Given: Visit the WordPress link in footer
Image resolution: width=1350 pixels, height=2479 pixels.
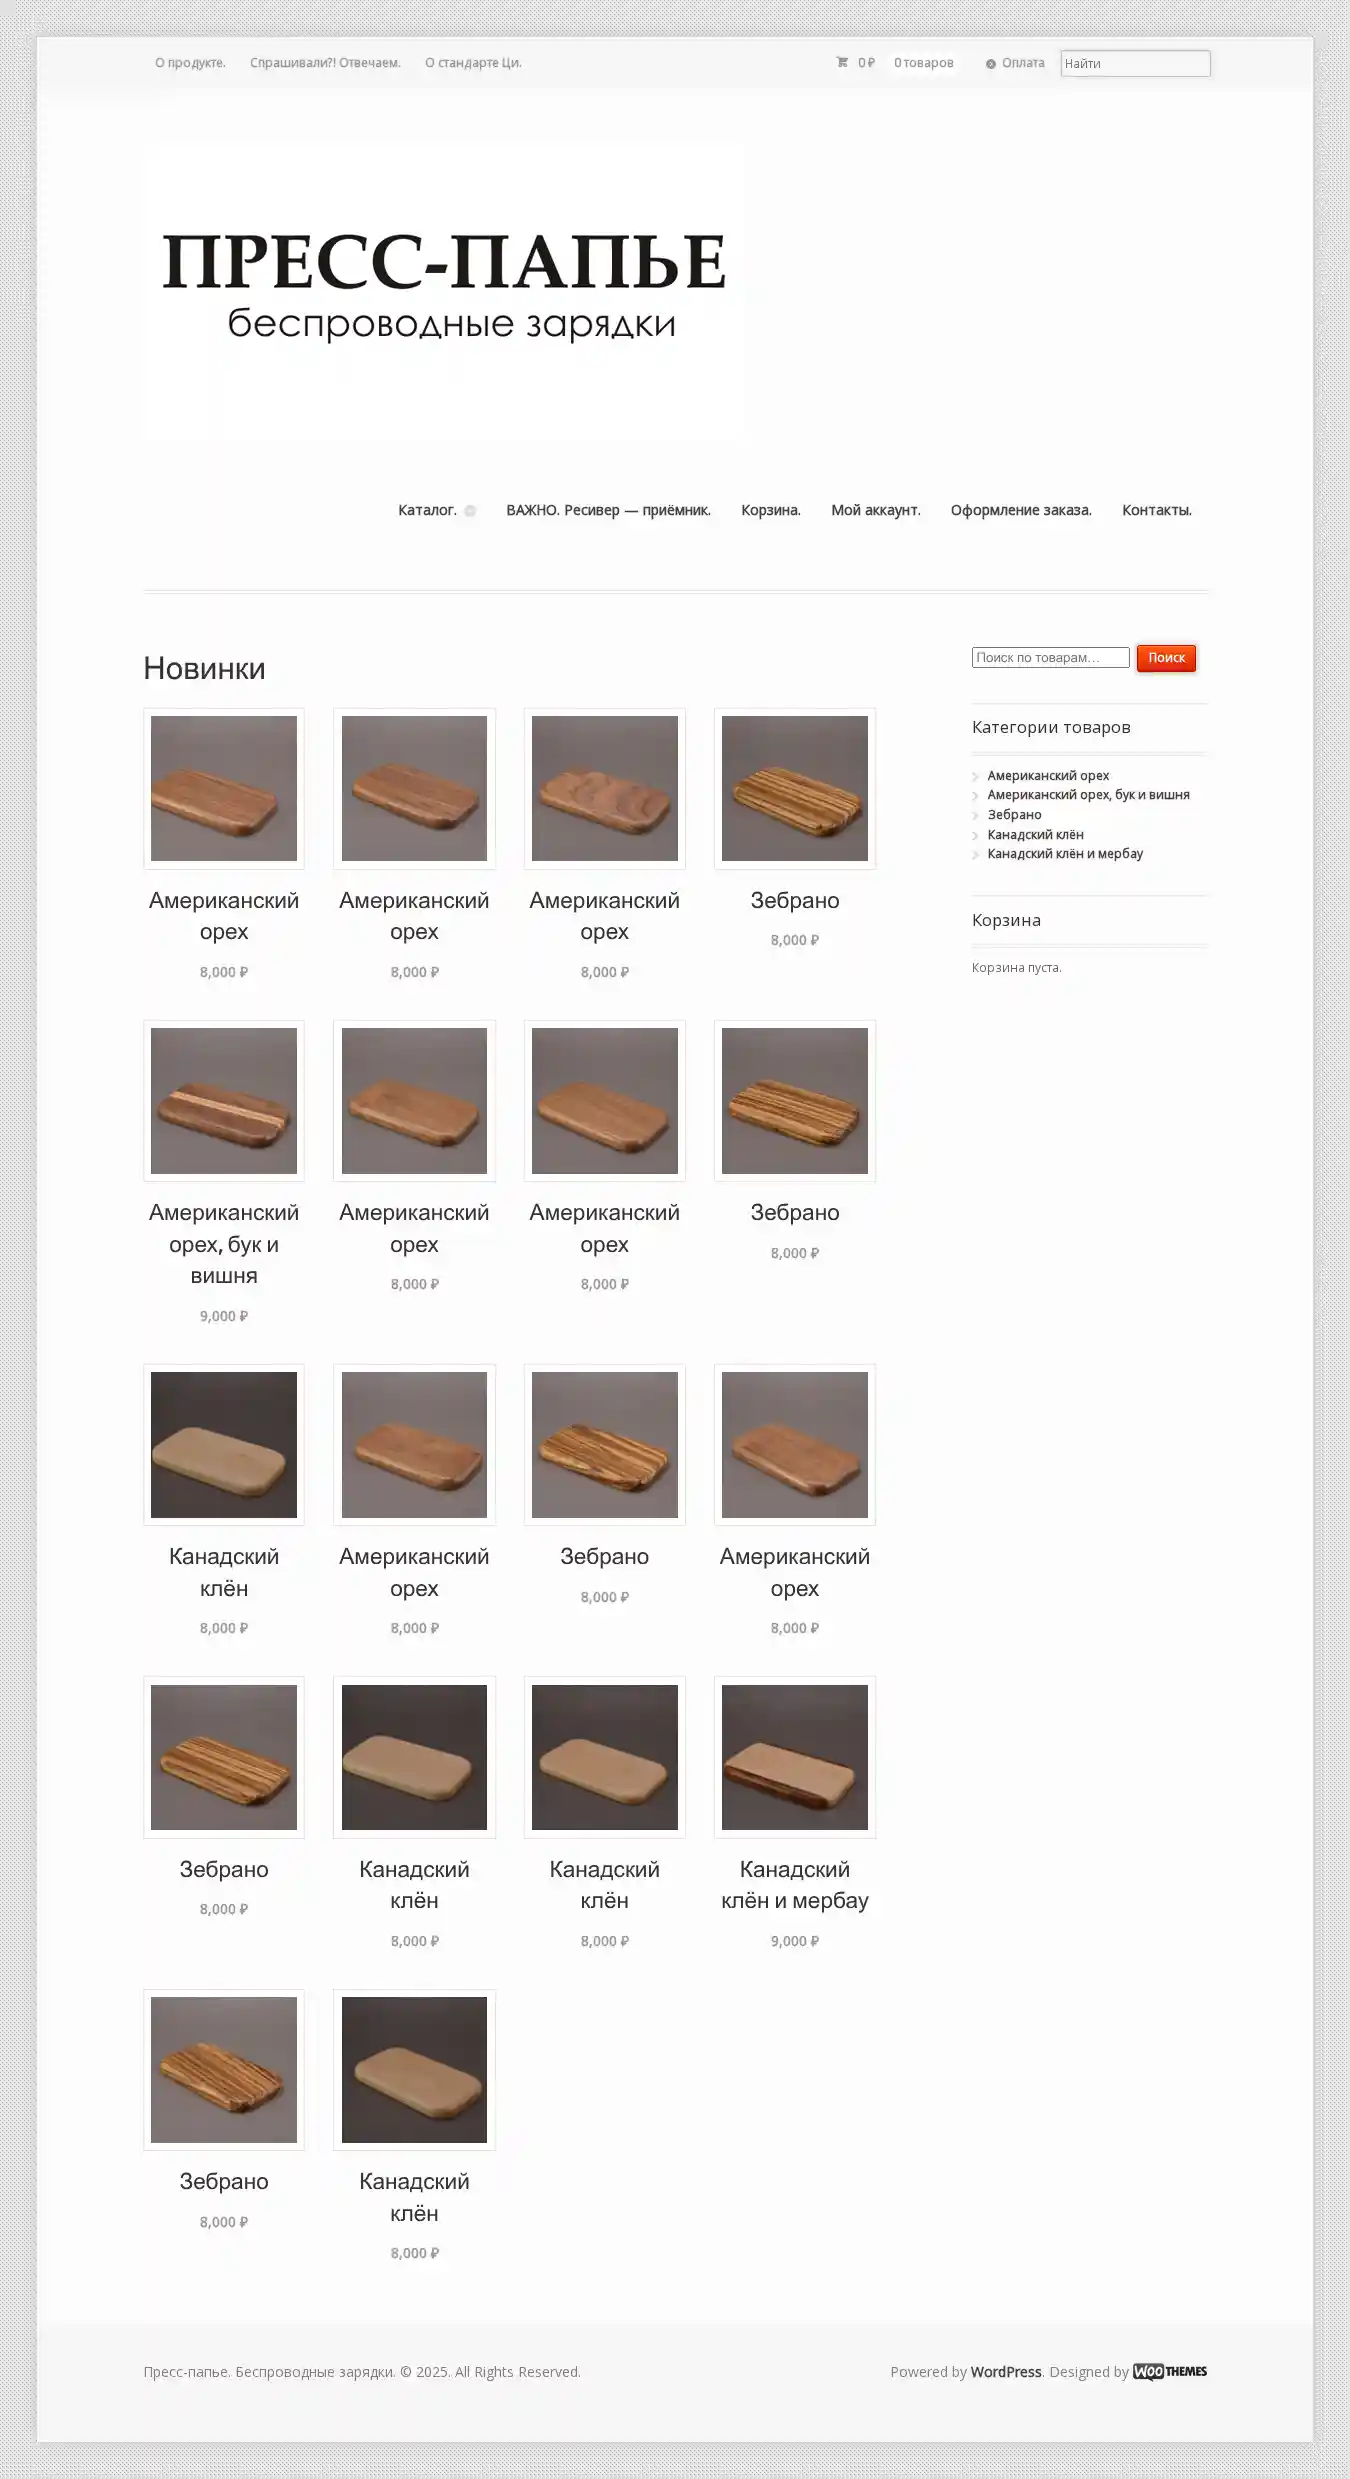Looking at the screenshot, I should [x=1005, y=2371].
